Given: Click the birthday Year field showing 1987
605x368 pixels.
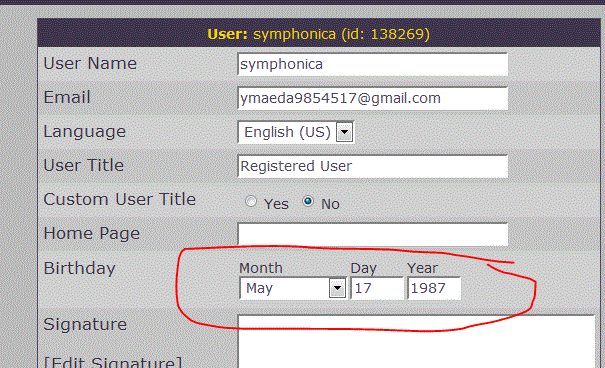Looking at the screenshot, I should [x=434, y=288].
